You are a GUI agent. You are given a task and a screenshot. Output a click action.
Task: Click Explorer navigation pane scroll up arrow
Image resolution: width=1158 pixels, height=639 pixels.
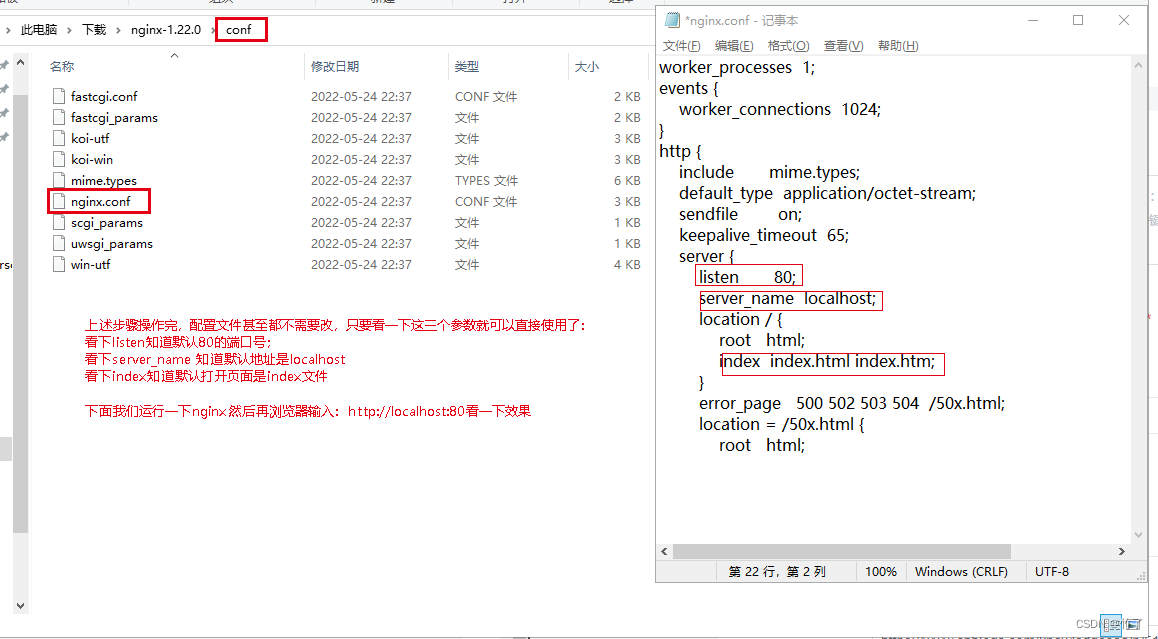20,65
